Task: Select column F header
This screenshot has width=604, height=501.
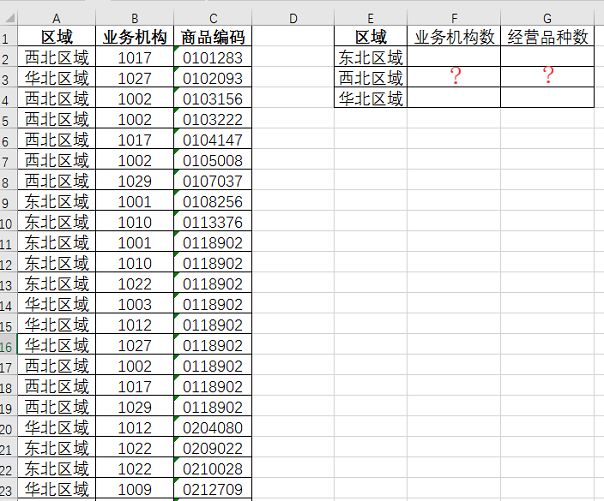Action: (x=454, y=18)
